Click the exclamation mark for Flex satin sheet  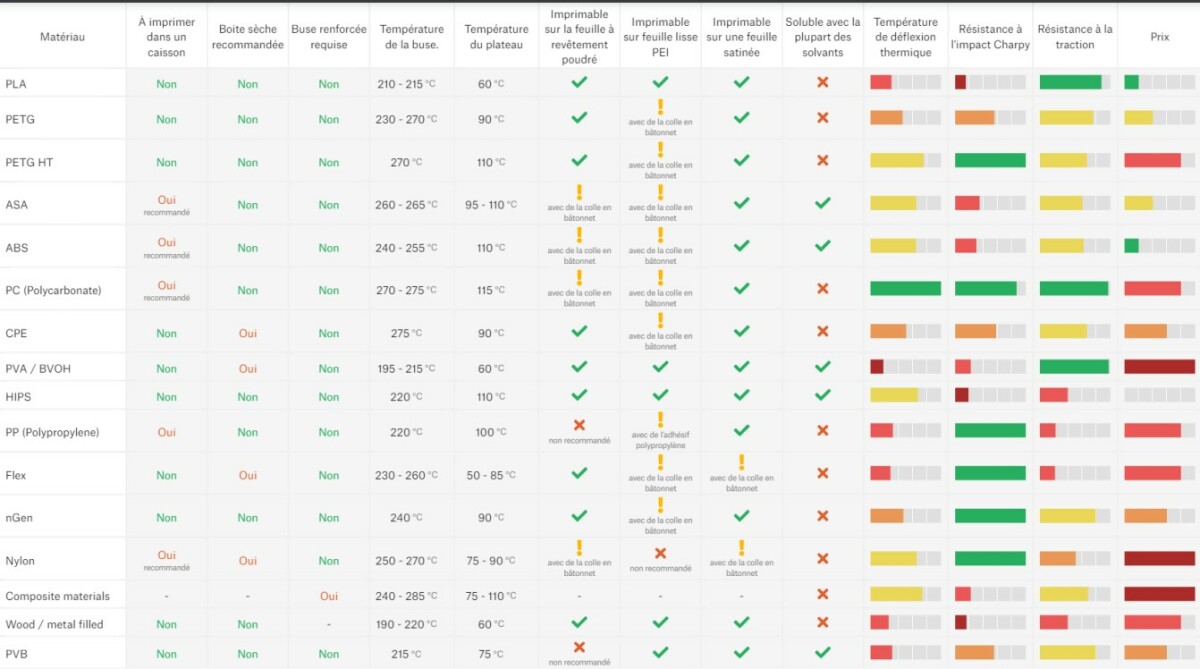coord(741,462)
